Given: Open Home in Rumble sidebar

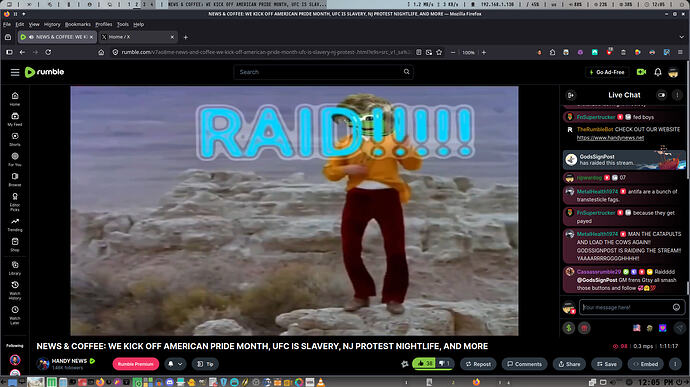Looking at the screenshot, I should pos(15,99).
